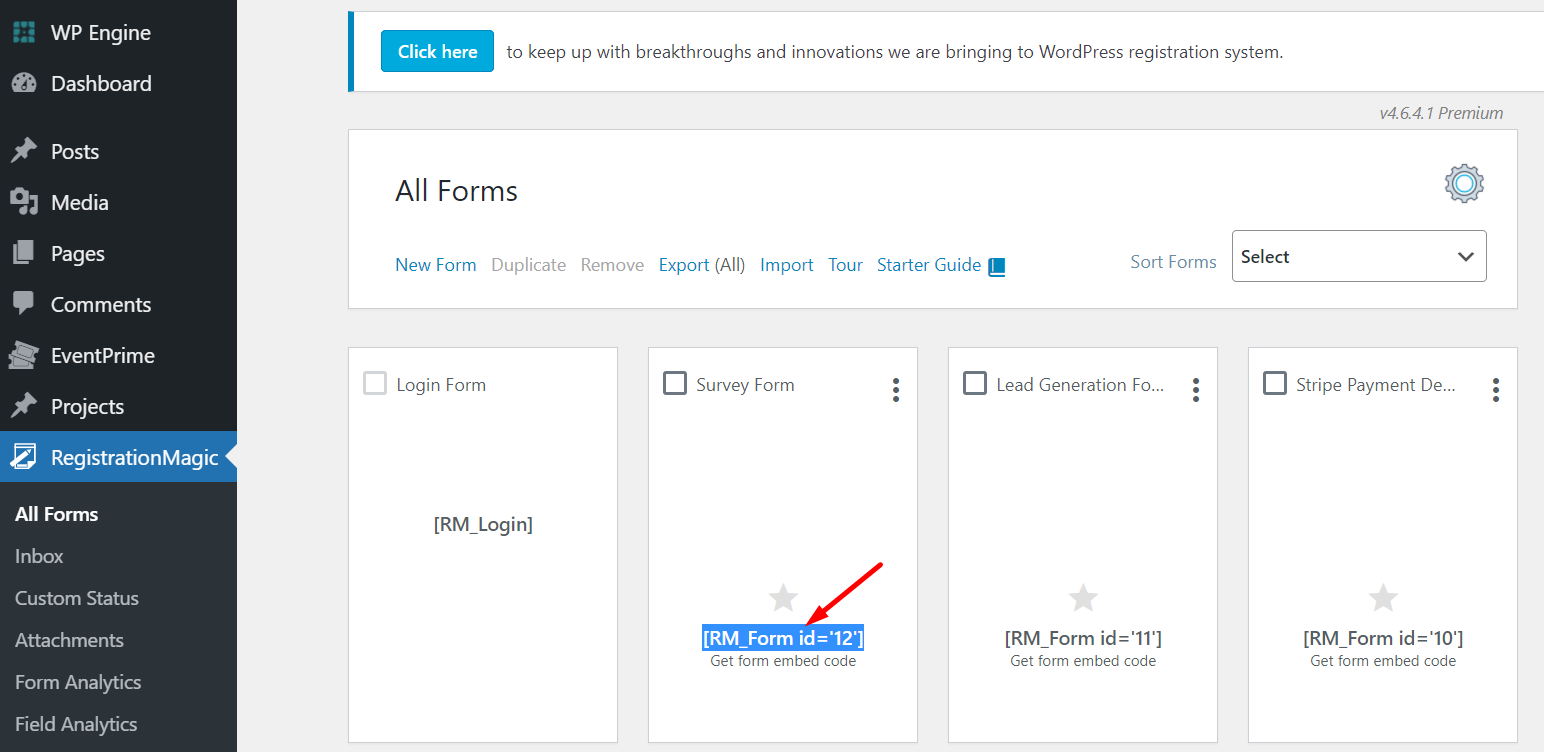The image size is (1544, 752).
Task: Click the Survey Form card title
Action: [745, 385]
